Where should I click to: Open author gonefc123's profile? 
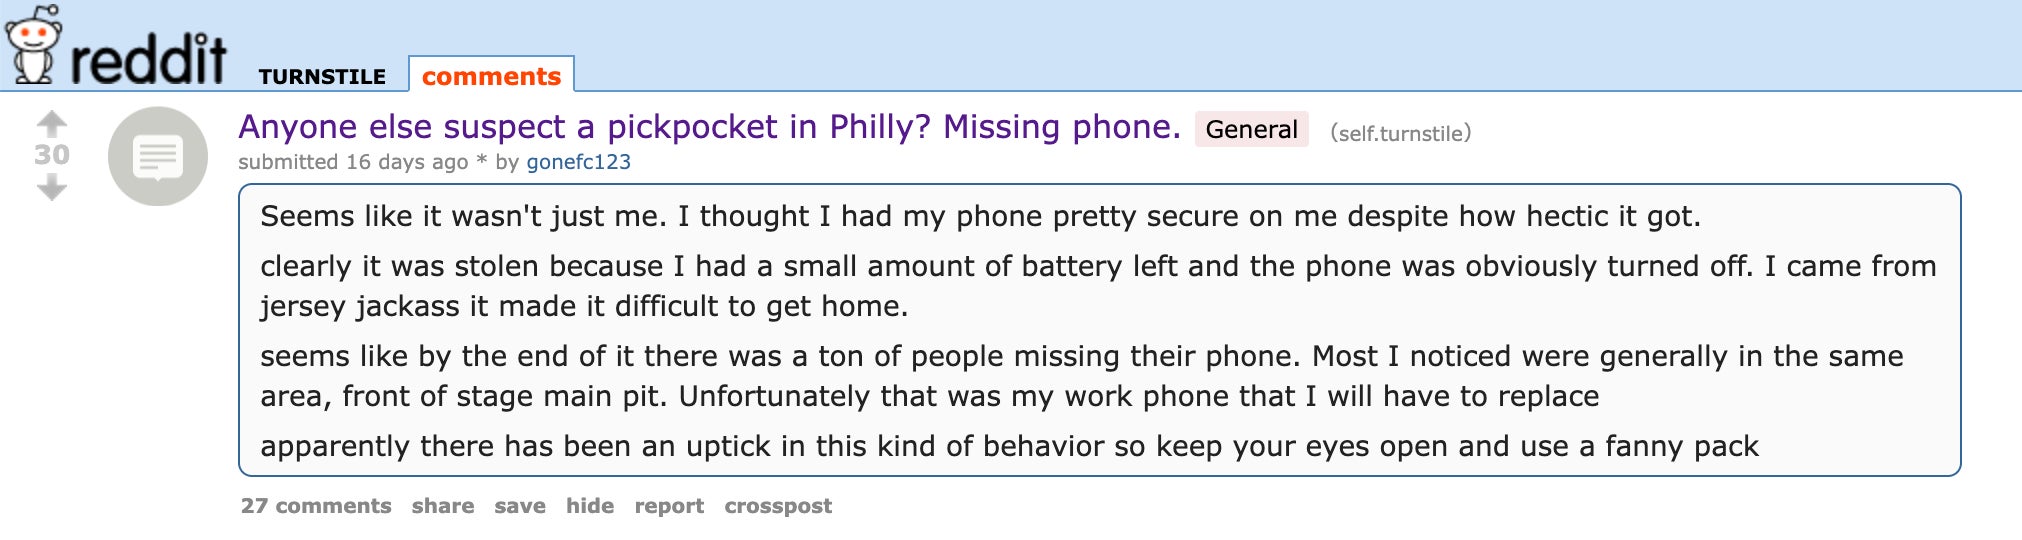coord(578,162)
